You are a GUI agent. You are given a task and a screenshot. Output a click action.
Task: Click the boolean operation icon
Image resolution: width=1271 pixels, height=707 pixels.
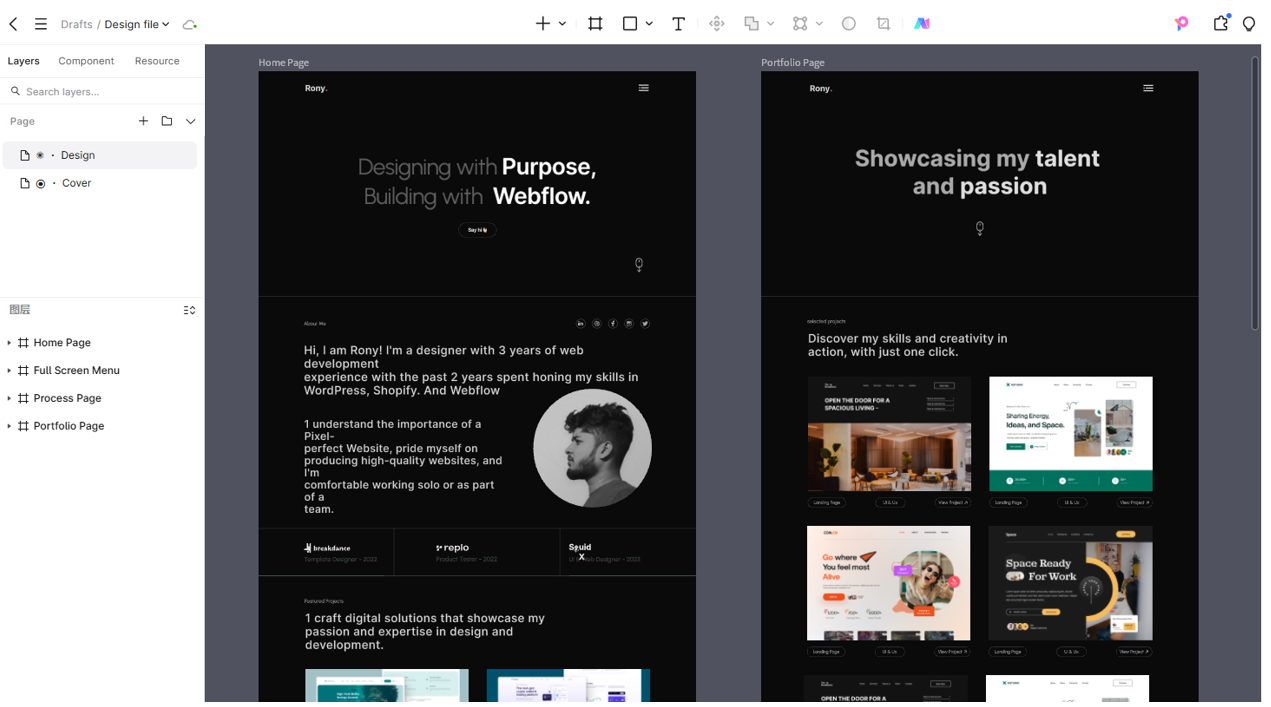click(x=751, y=23)
